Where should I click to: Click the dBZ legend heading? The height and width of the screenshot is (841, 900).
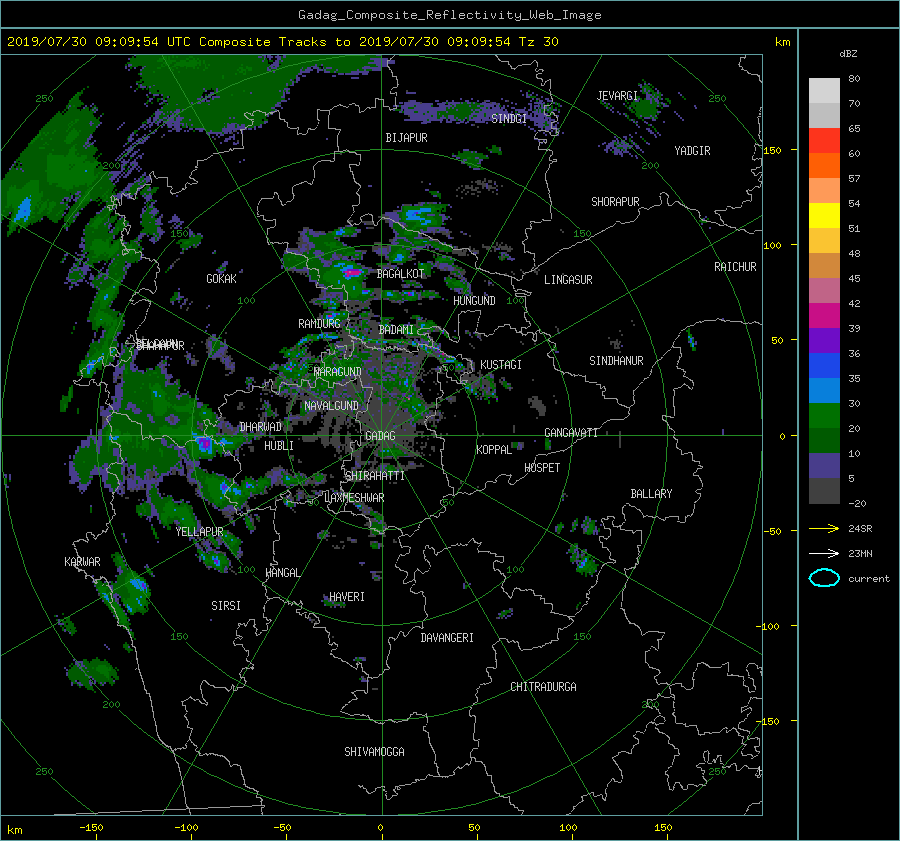click(x=848, y=53)
